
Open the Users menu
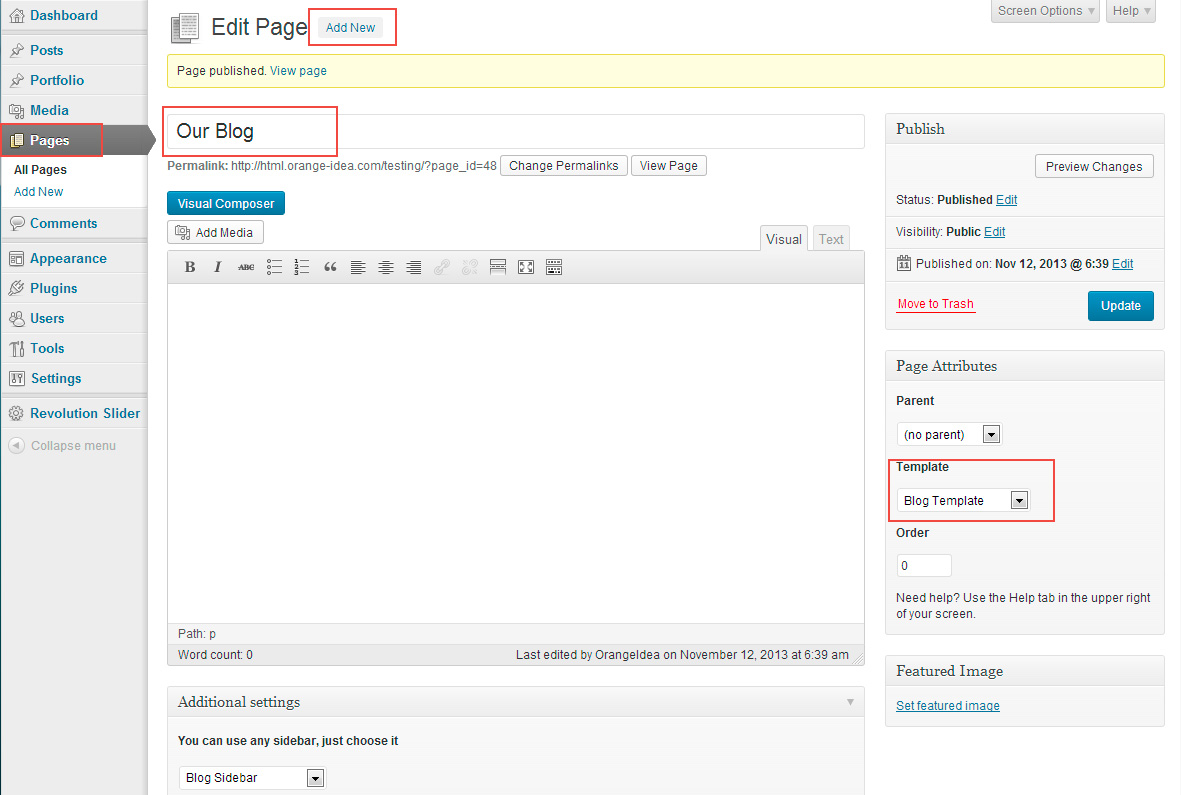[x=74, y=318]
